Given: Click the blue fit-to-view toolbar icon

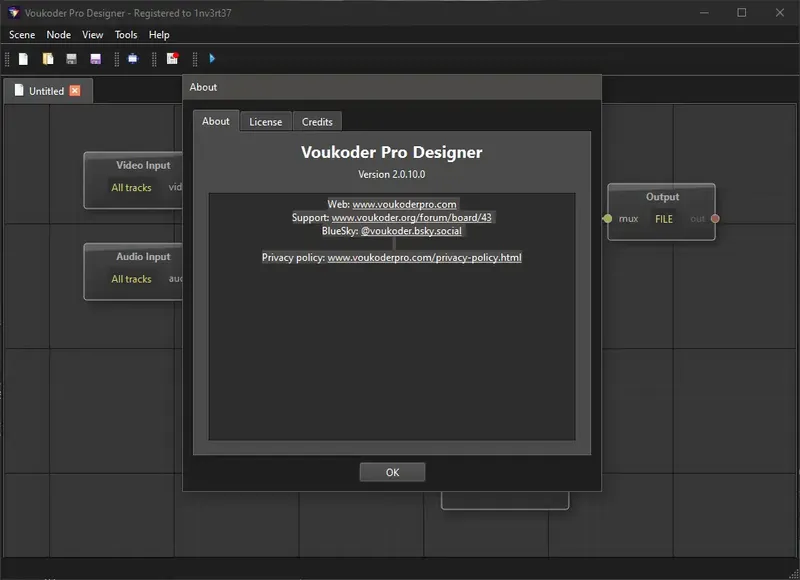Looking at the screenshot, I should click(133, 59).
